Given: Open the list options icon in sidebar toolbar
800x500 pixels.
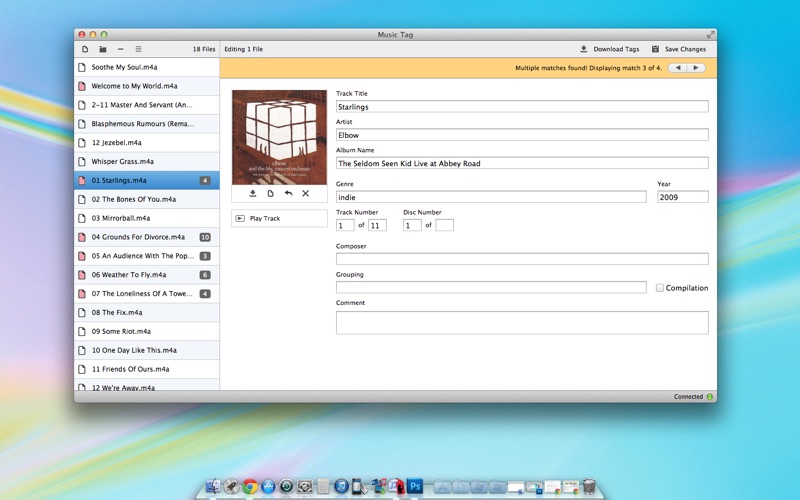Looking at the screenshot, I should [138, 49].
